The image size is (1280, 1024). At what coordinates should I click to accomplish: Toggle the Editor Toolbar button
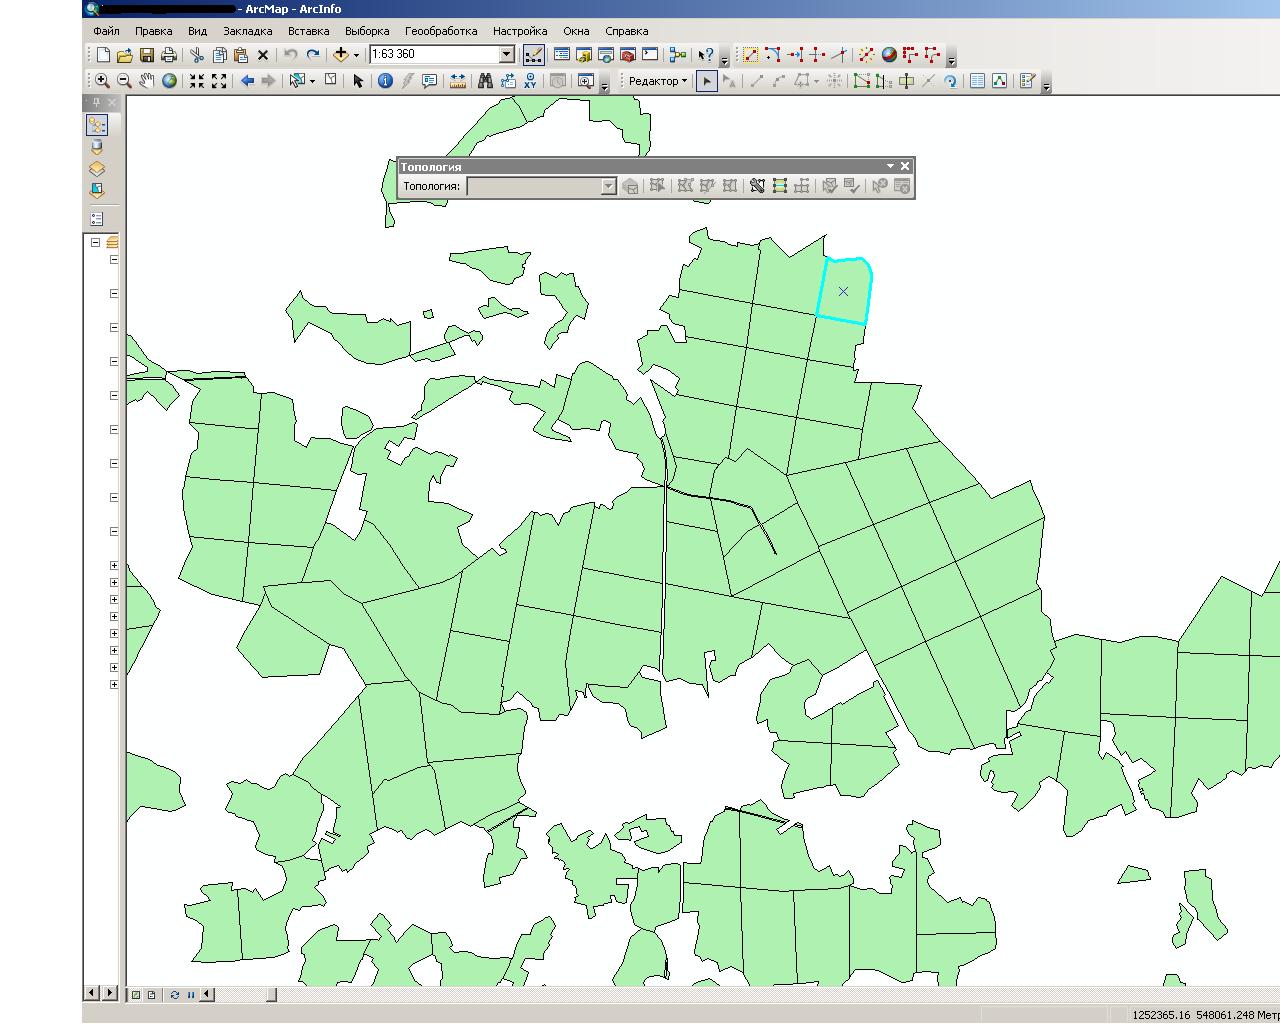pyautogui.click(x=533, y=55)
